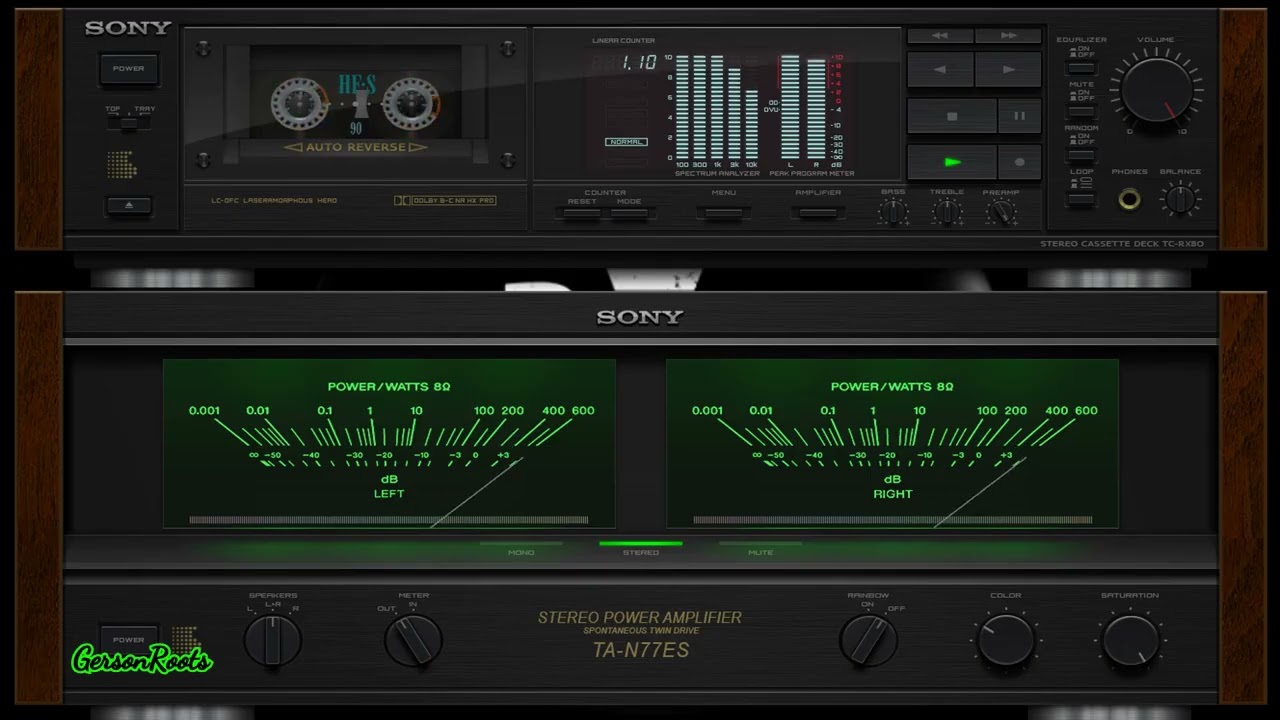Click the Counter Mode button
Image resolution: width=1280 pixels, height=720 pixels.
coord(629,213)
